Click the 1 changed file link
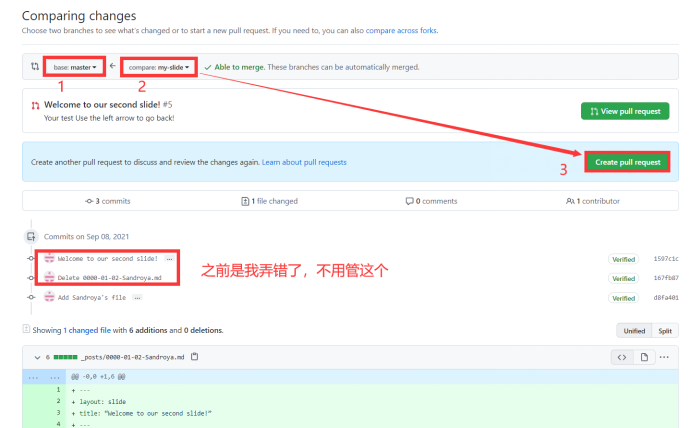Screen dimensions: 692x428 [x=87, y=330]
